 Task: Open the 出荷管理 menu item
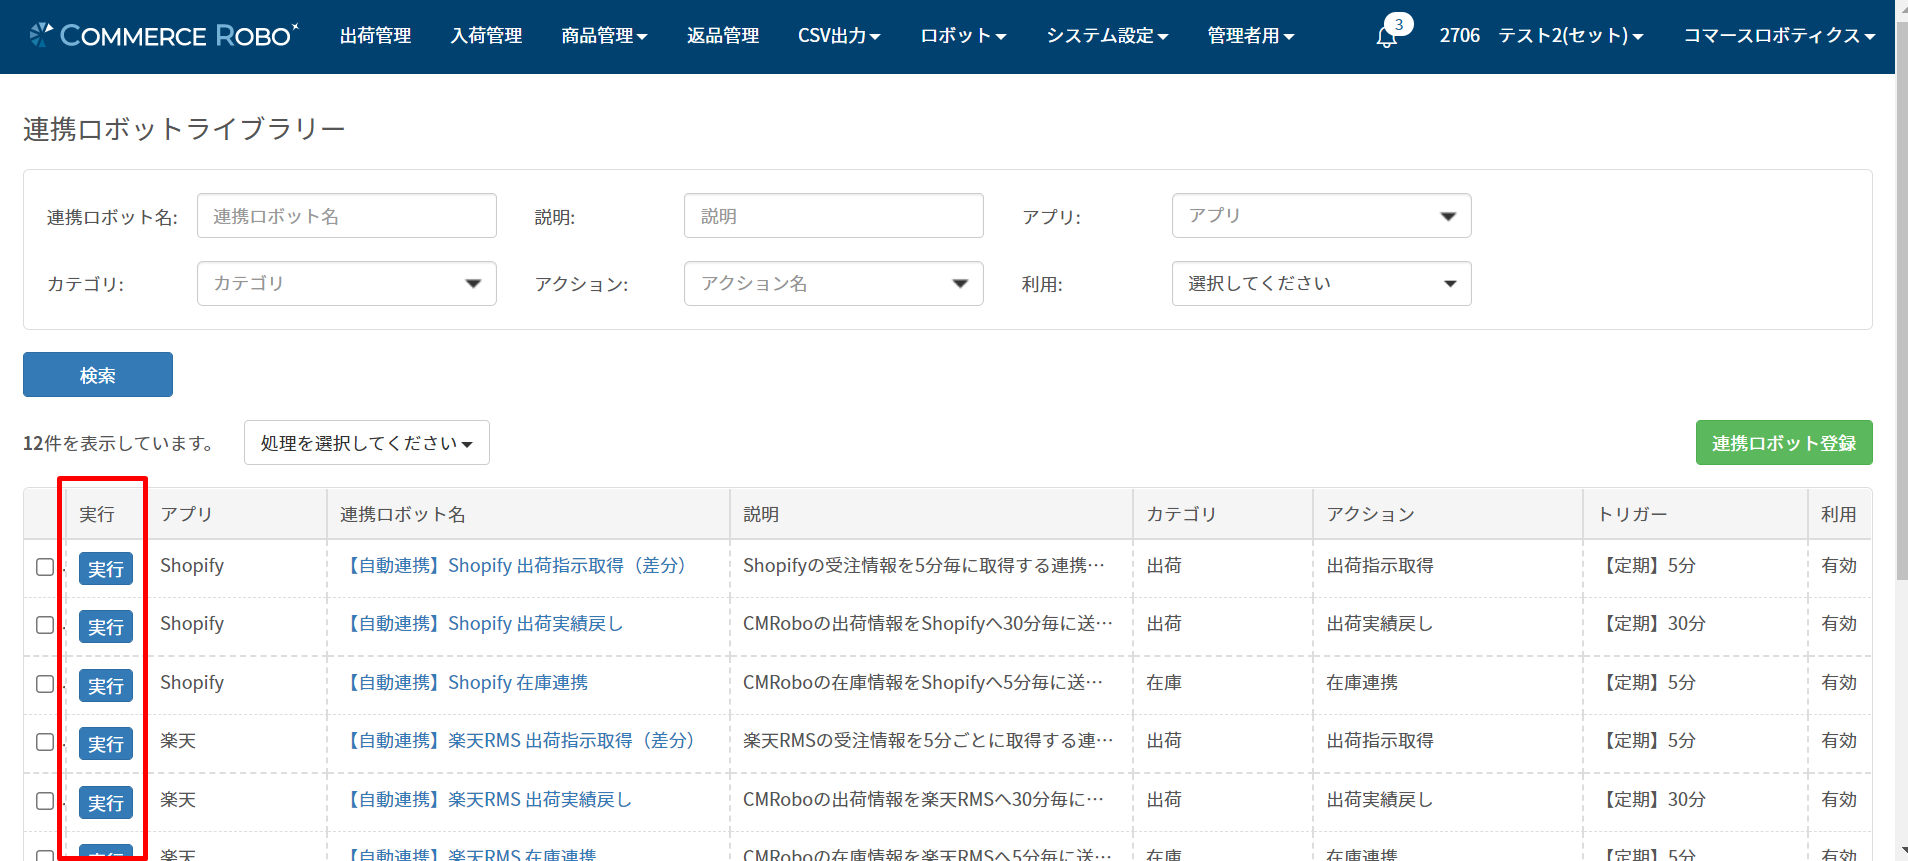[x=376, y=36]
